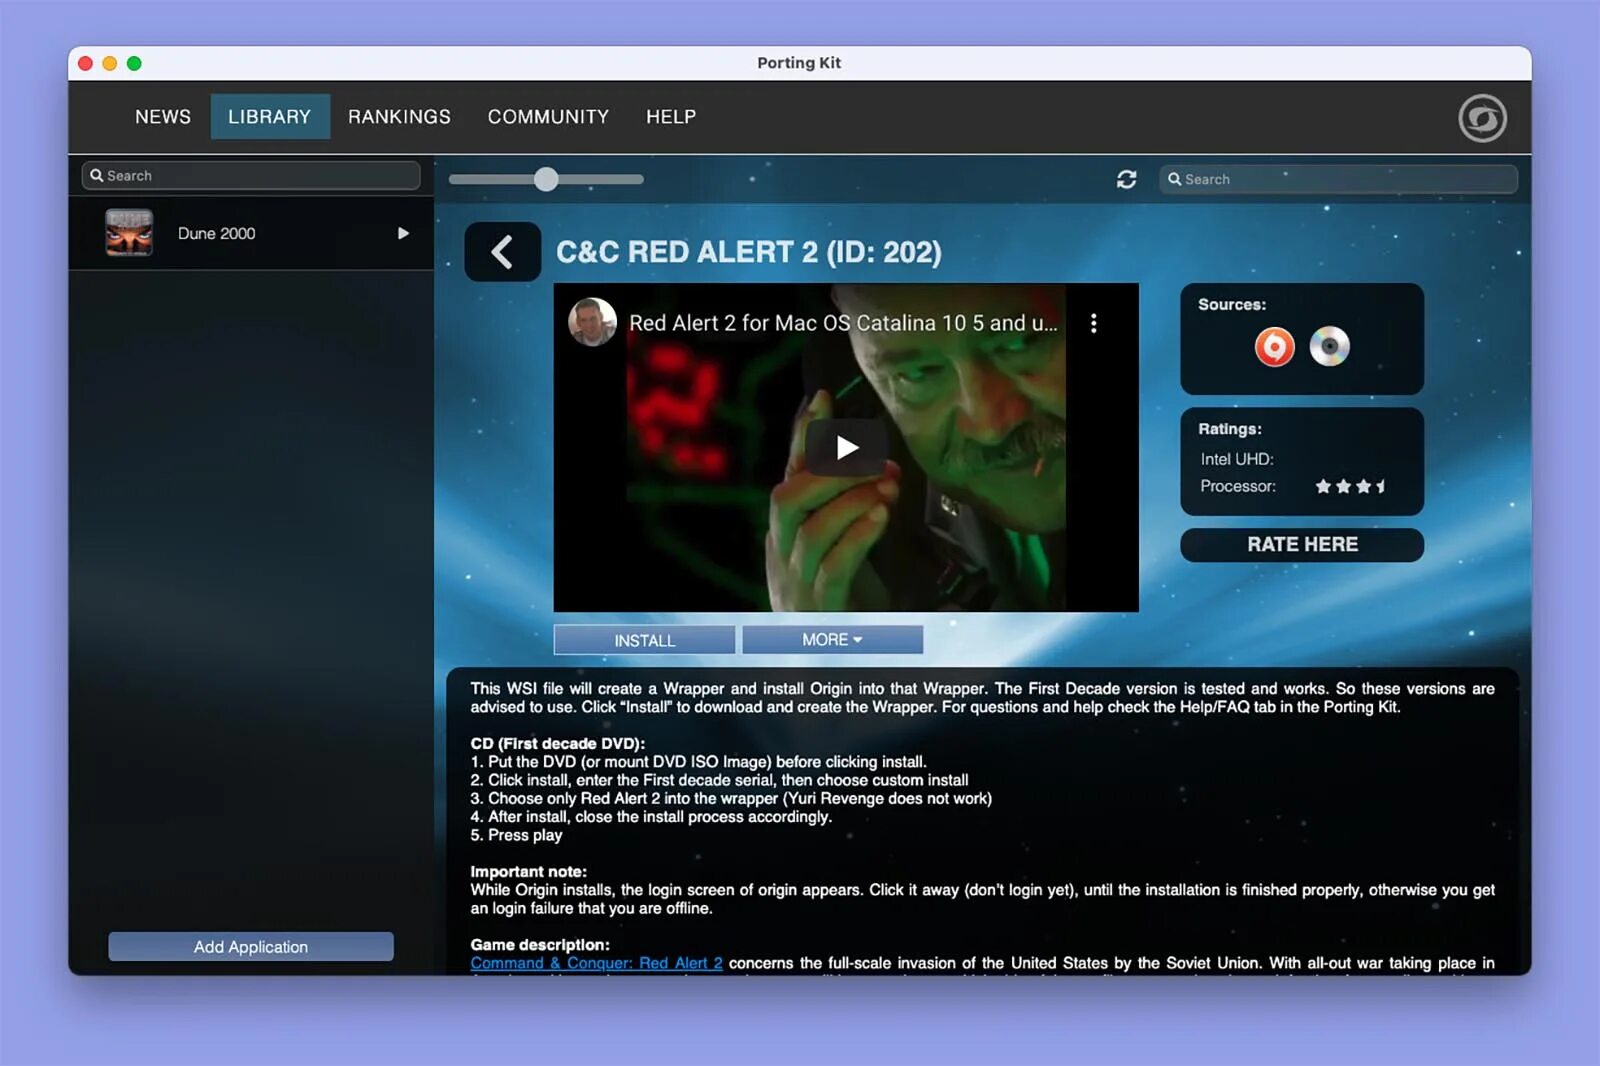Image resolution: width=1600 pixels, height=1066 pixels.
Task: Adjust the icon size slider handle
Action: 546,179
